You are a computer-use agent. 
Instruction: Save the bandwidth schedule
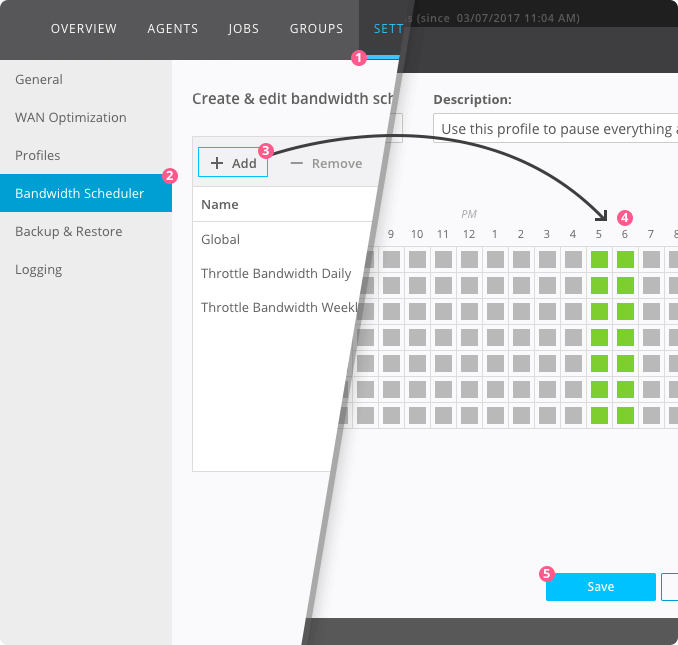[601, 587]
